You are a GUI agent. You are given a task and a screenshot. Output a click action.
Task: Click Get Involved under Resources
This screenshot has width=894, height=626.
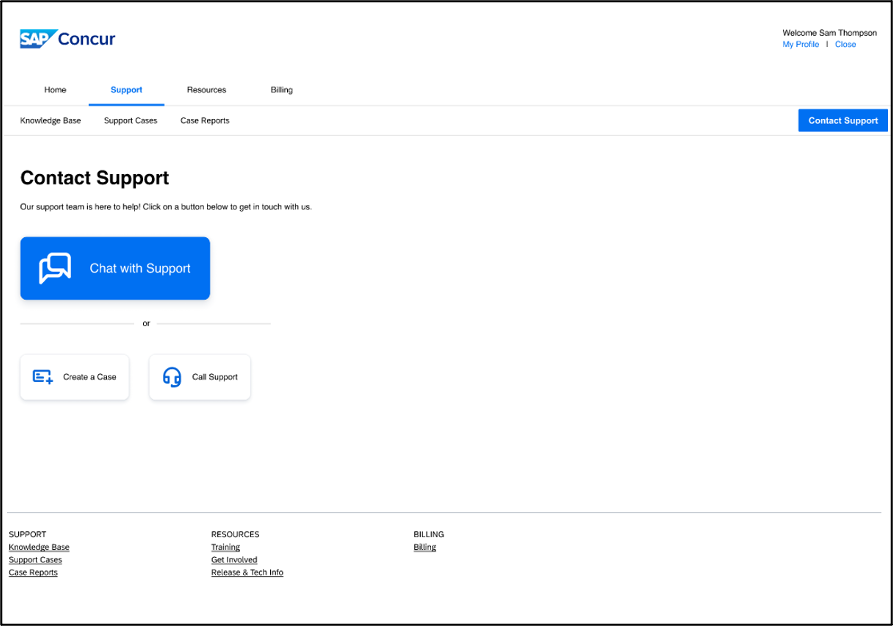tap(234, 560)
